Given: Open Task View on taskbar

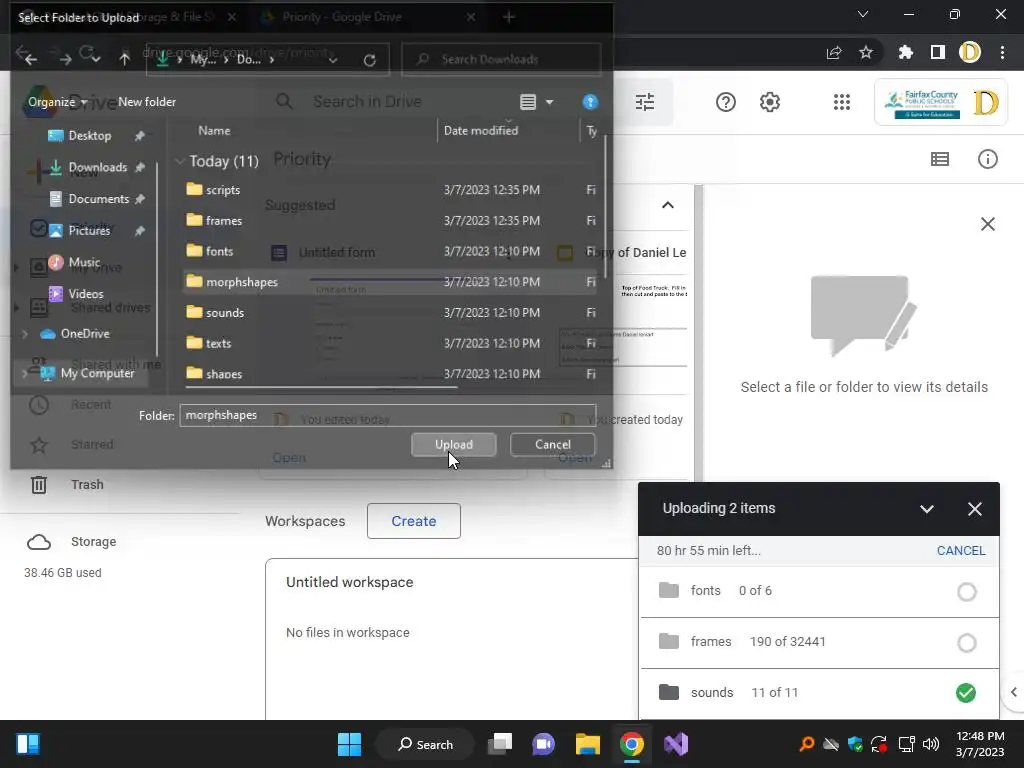Looking at the screenshot, I should point(500,744).
